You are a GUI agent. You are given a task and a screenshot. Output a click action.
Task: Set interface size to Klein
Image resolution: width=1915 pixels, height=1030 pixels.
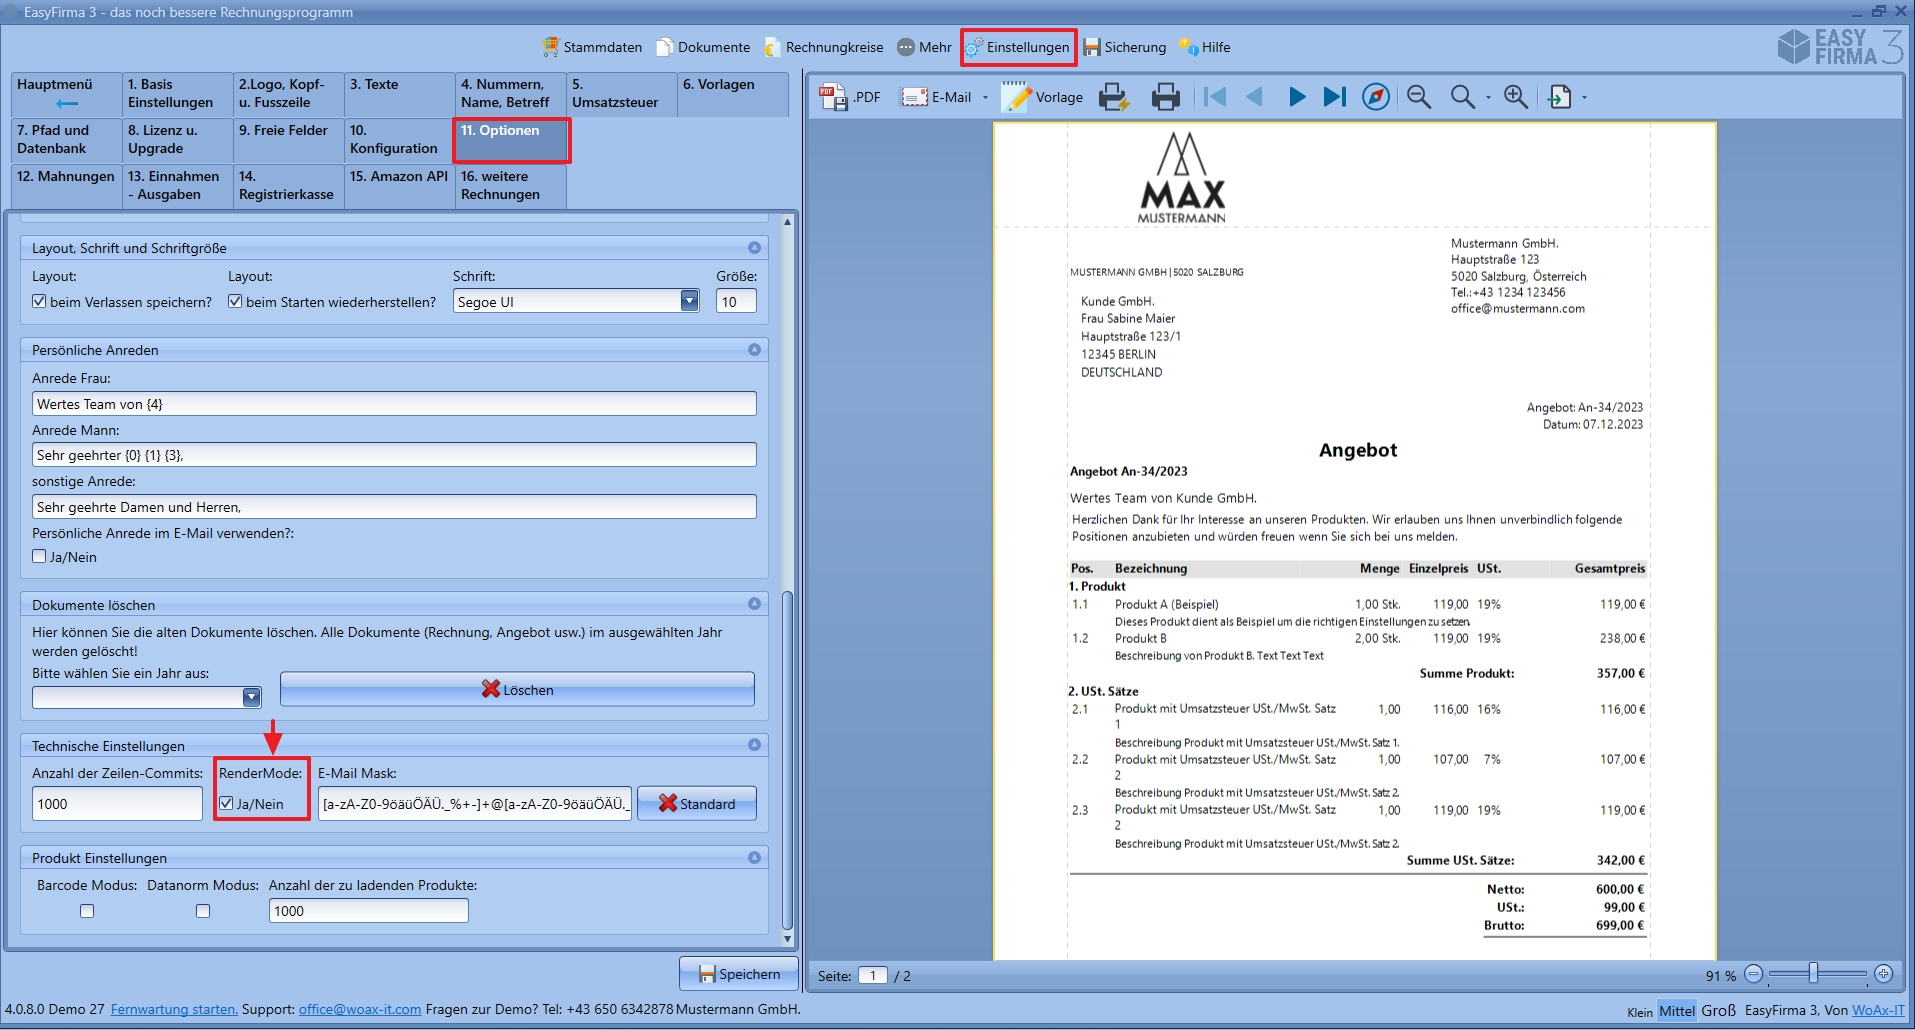pyautogui.click(x=1640, y=1011)
